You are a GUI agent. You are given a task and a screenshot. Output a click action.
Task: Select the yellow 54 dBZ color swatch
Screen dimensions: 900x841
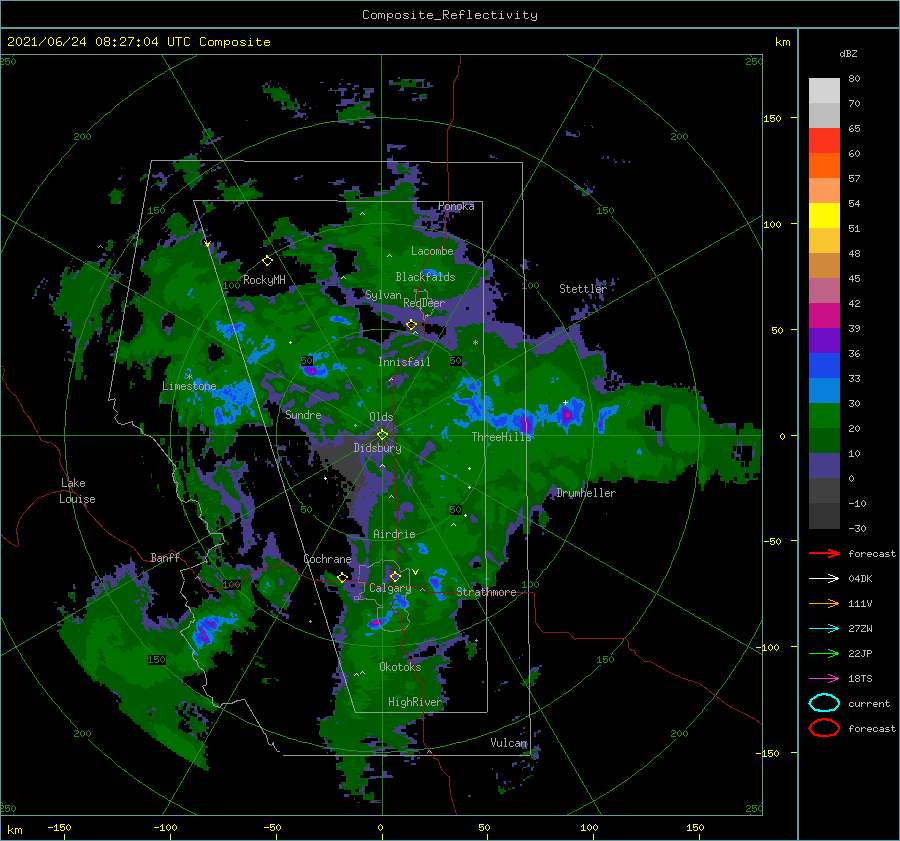click(824, 215)
